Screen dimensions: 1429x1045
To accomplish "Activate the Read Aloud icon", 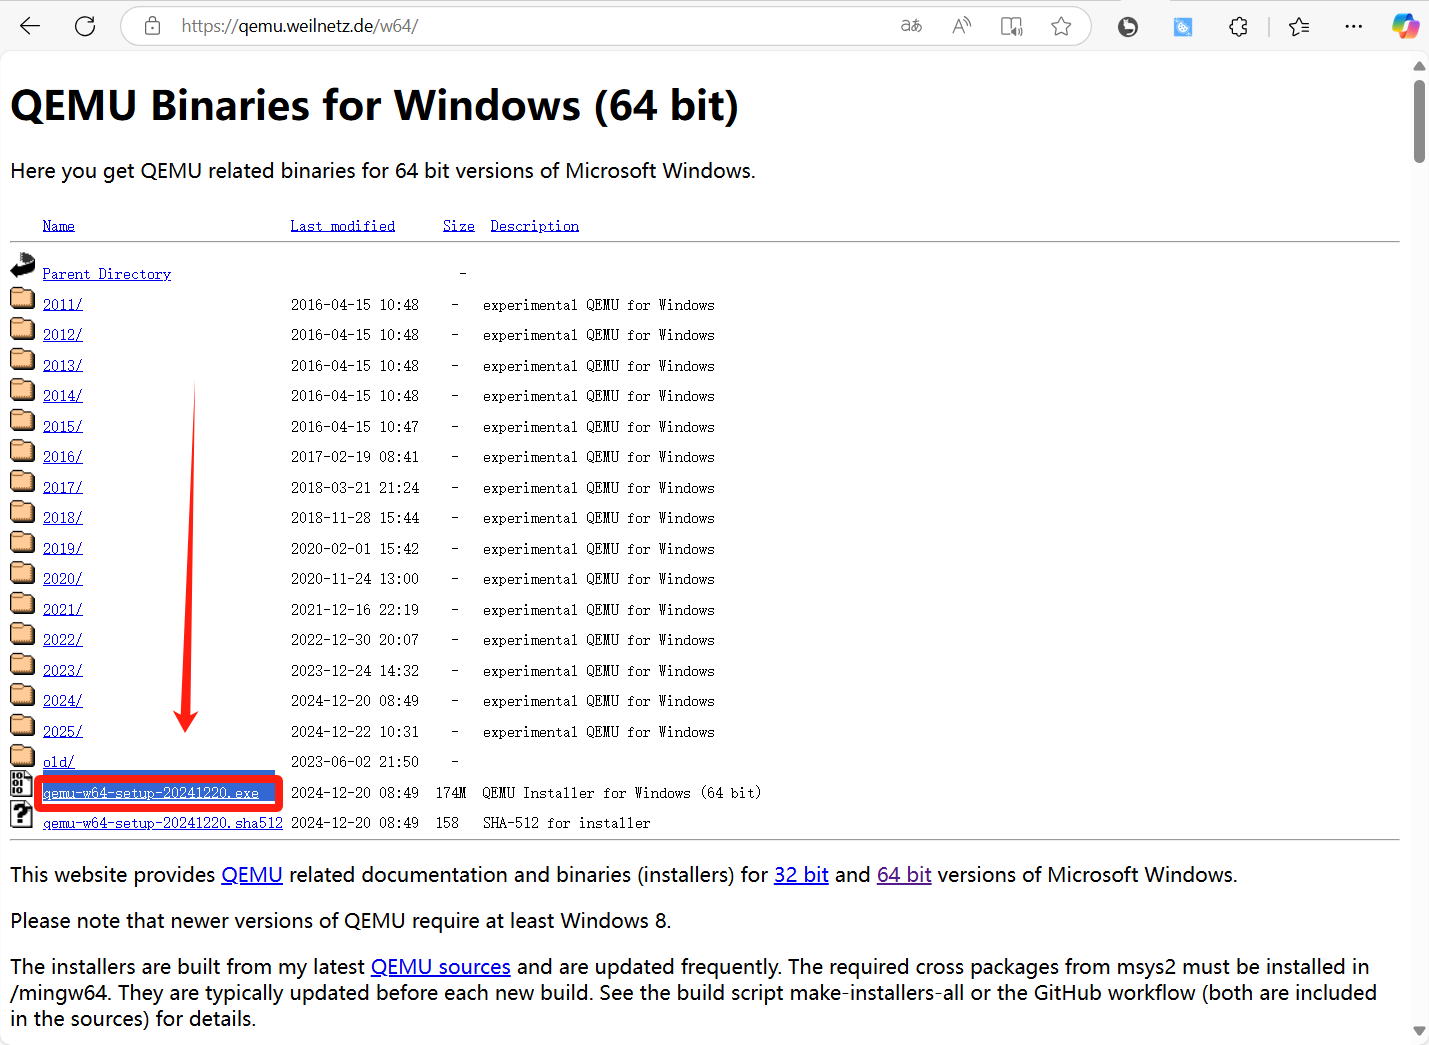I will [961, 26].
